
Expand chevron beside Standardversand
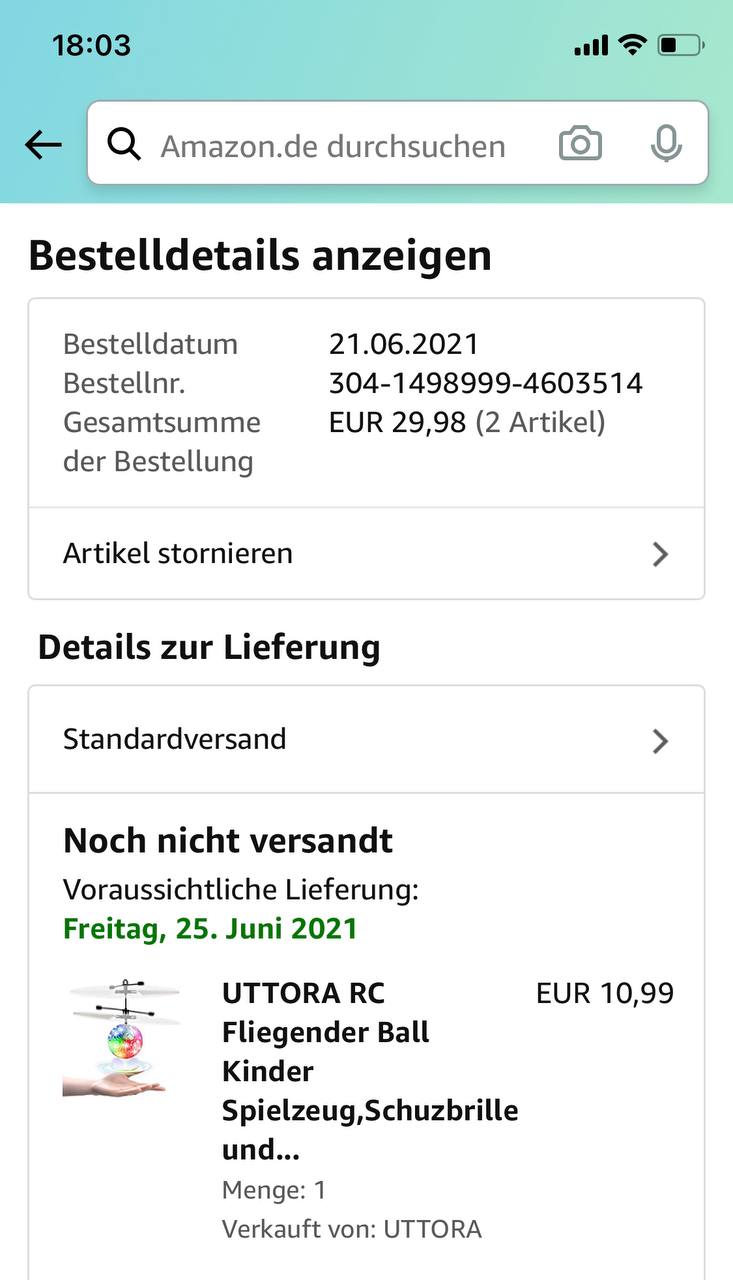coord(660,741)
